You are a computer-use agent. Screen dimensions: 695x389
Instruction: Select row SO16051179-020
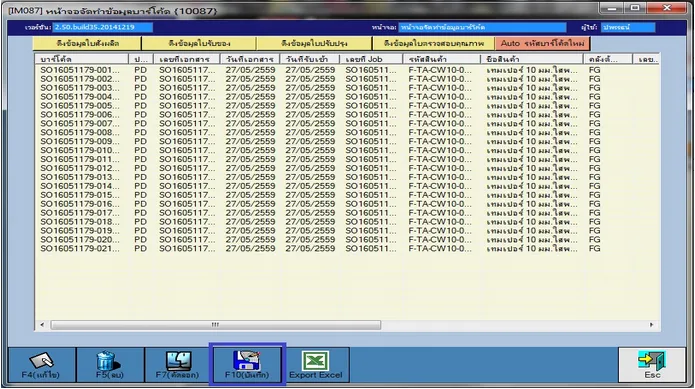[x=347, y=240]
